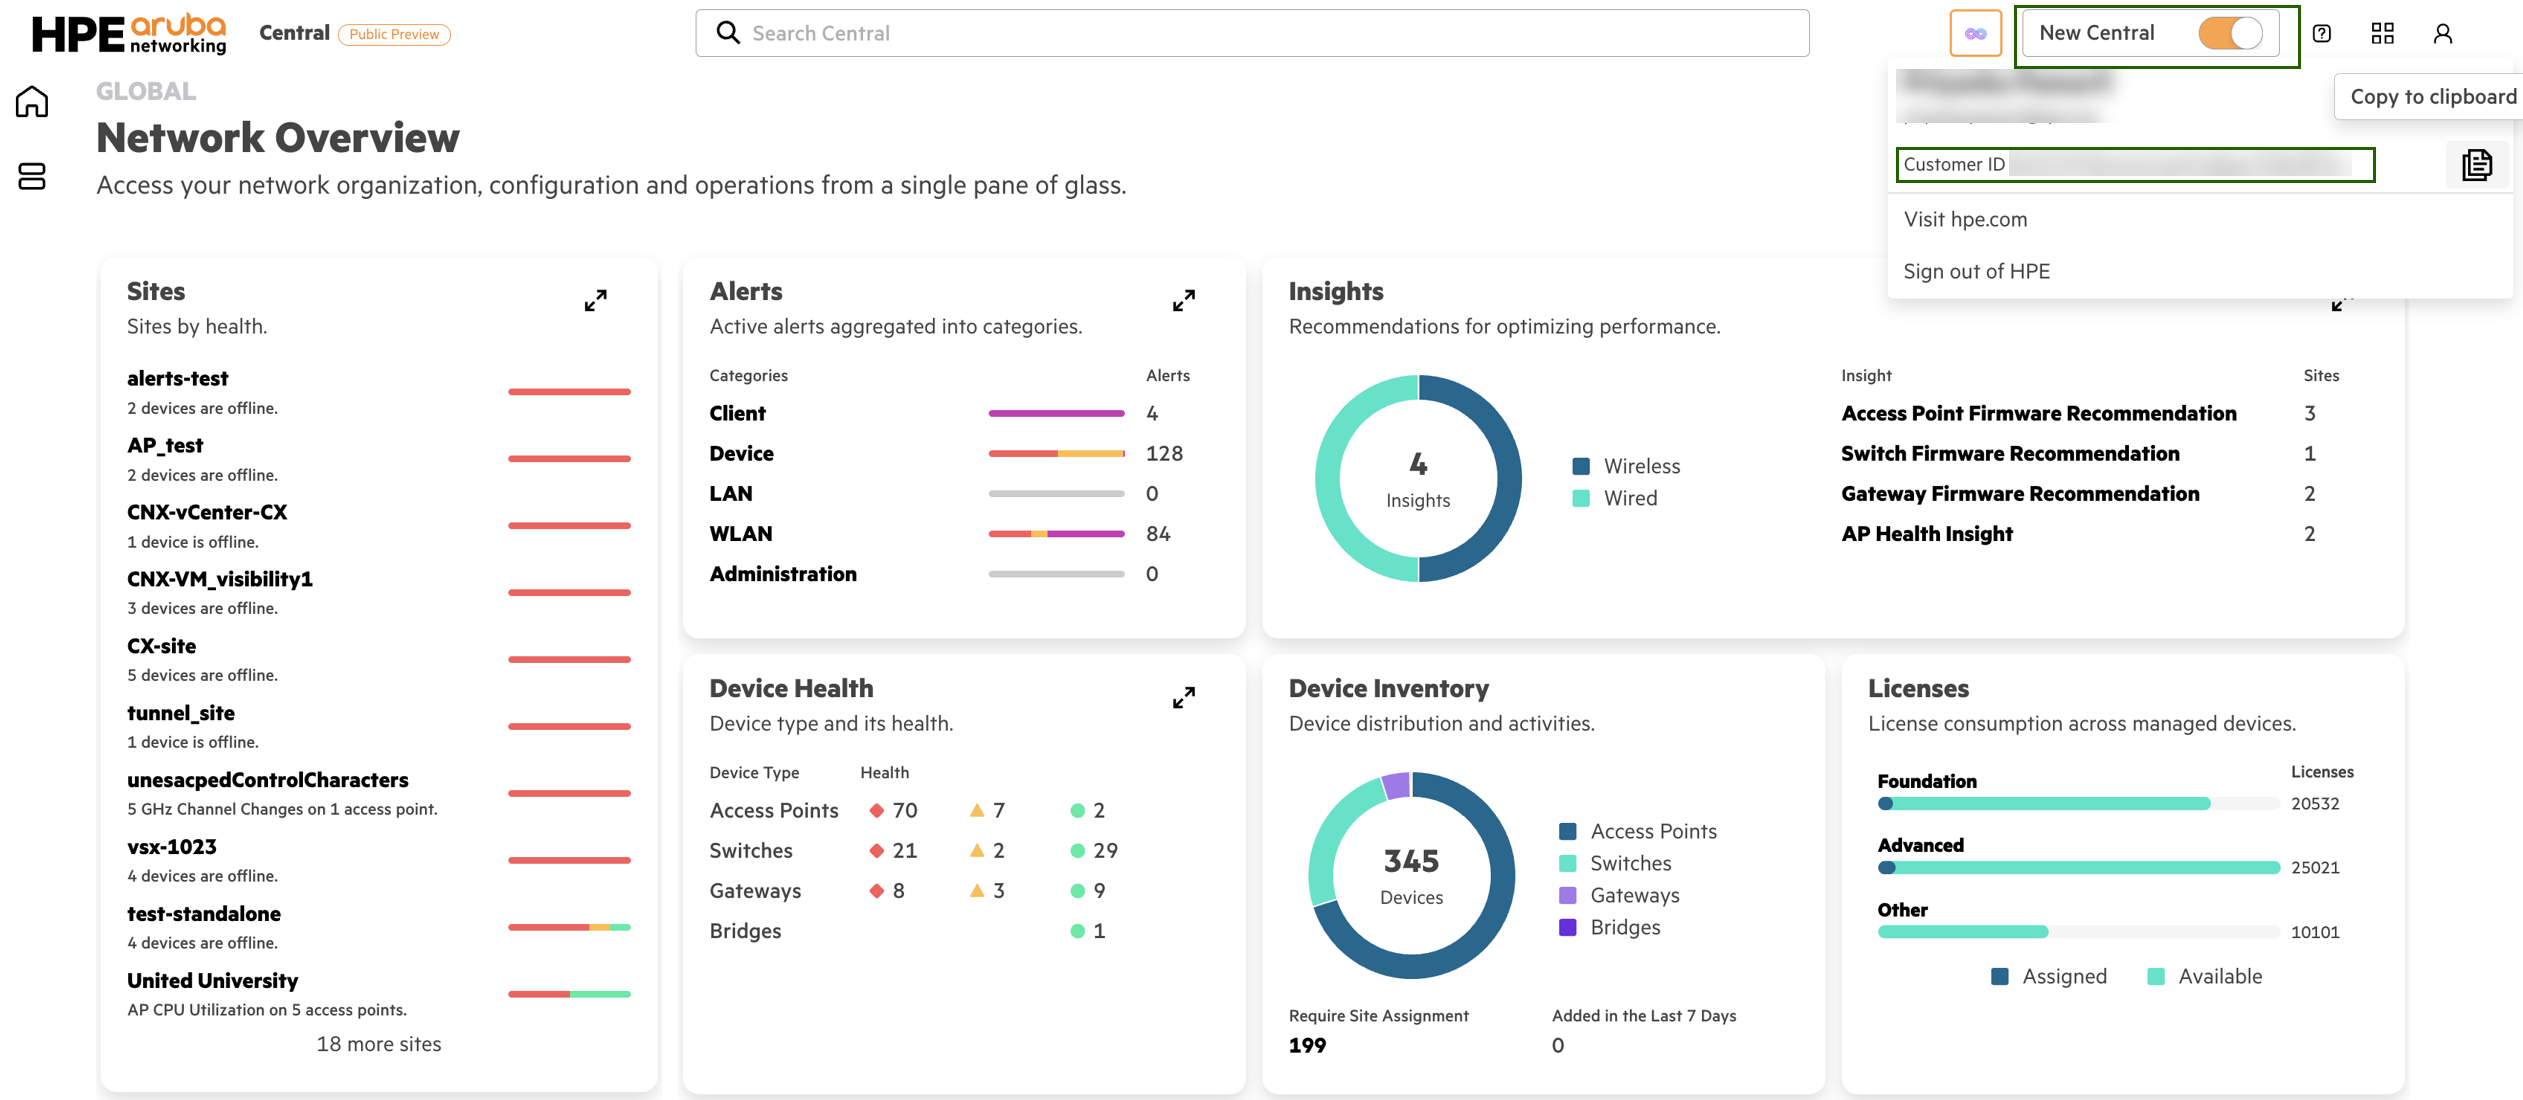Image resolution: width=2523 pixels, height=1100 pixels.
Task: Click the LAN alerts category
Action: point(731,493)
